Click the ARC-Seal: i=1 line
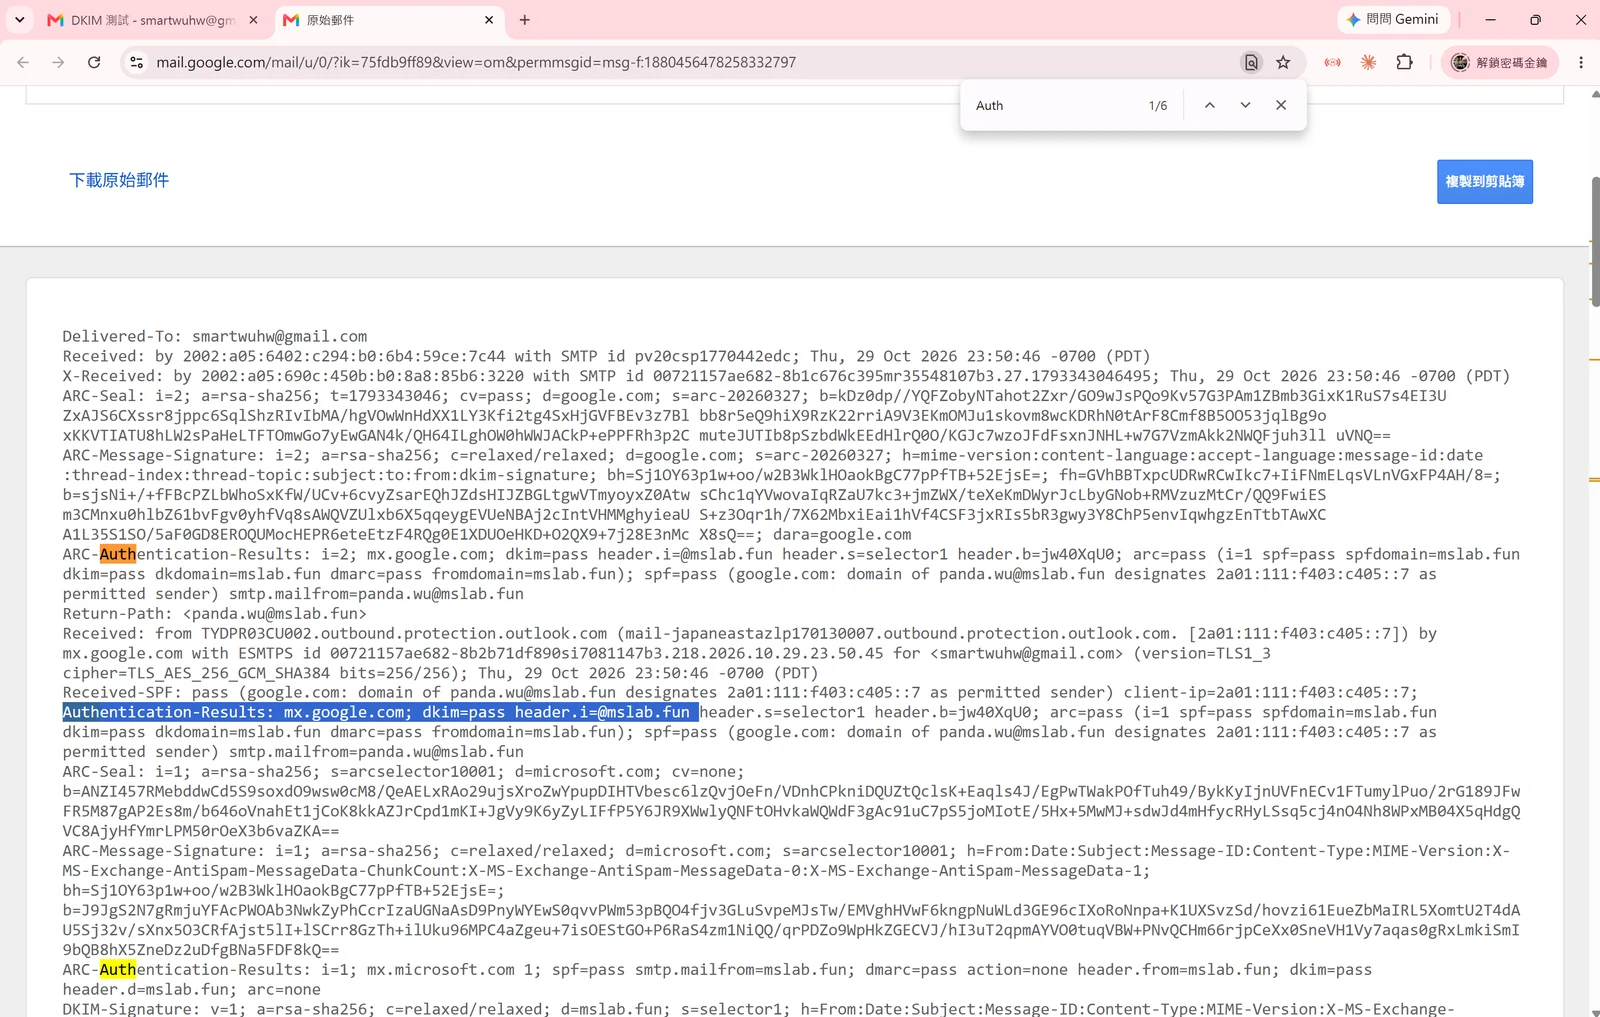This screenshot has height=1017, width=1600. click(x=403, y=771)
